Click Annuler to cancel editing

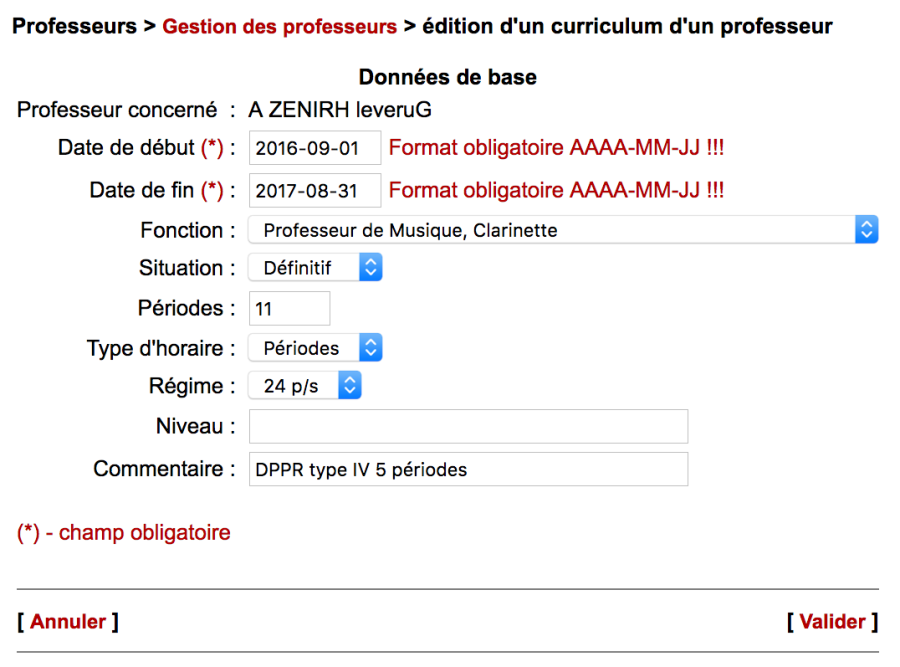67,621
